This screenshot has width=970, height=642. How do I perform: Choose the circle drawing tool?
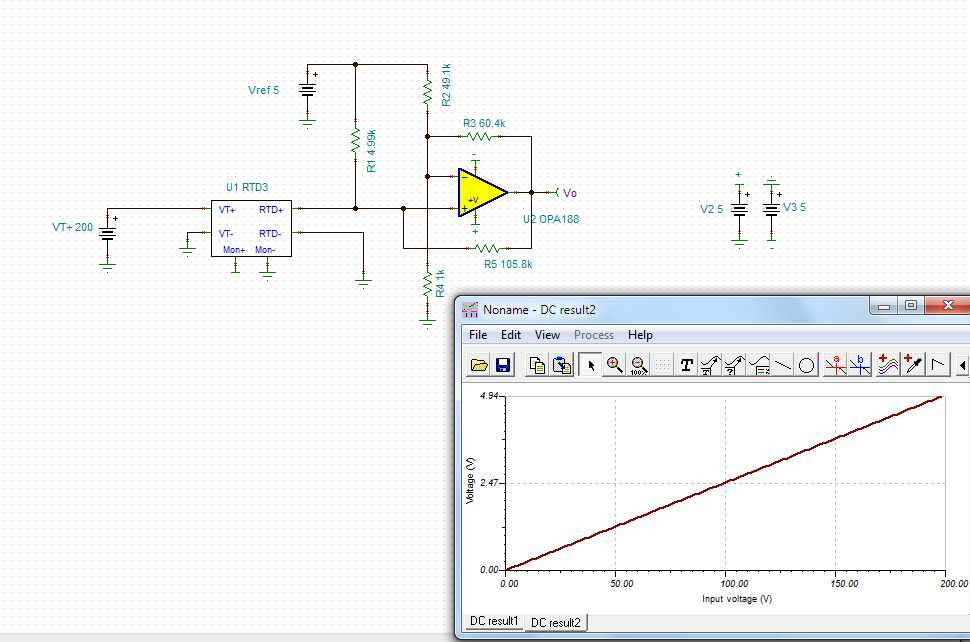807,366
